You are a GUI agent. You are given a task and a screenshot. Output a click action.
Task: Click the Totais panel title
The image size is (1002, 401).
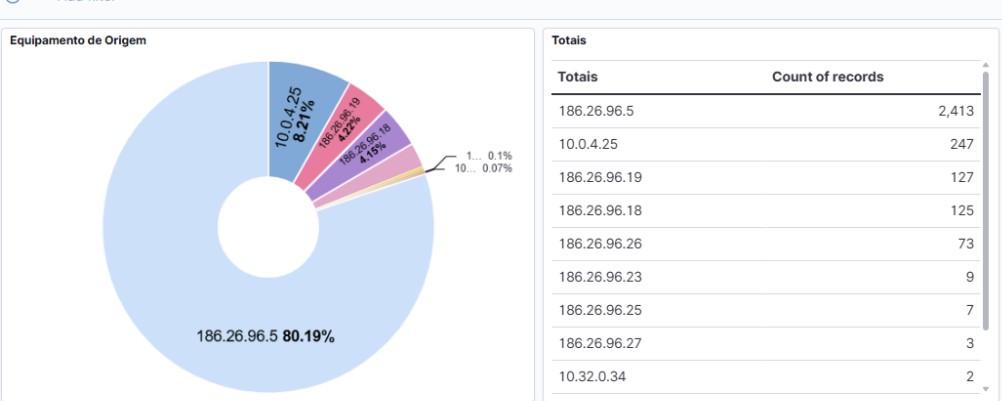[x=569, y=41]
